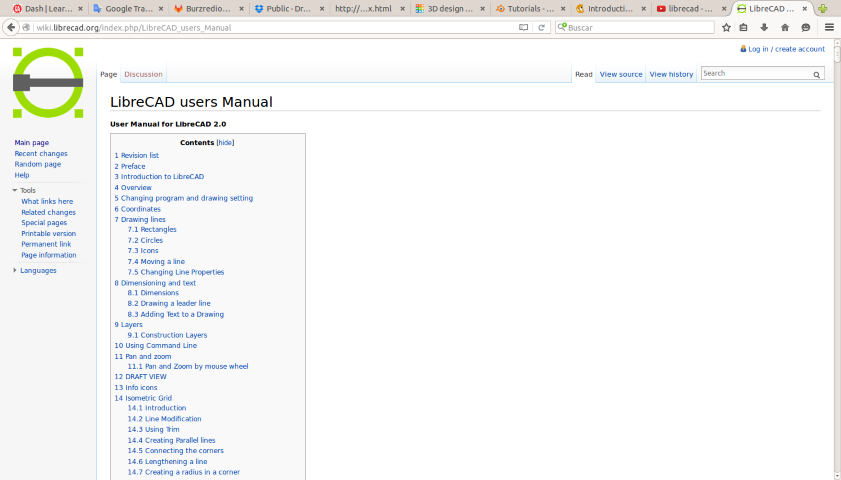841x480 pixels.
Task: Click the LibreCAD wiki logo
Action: [48, 83]
